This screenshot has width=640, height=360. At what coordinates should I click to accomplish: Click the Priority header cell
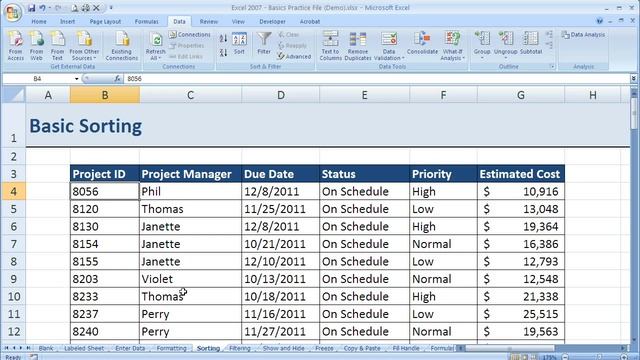coord(443,174)
